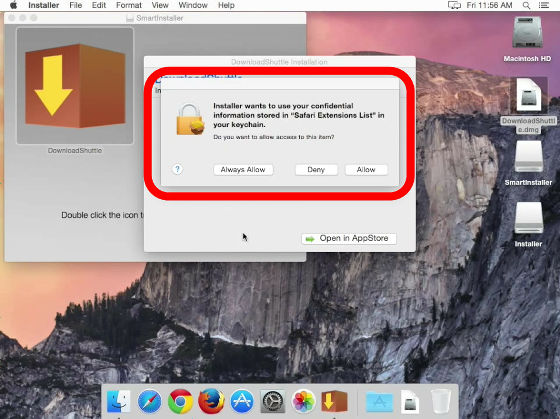Open the Format menu
The image size is (560, 419).
[x=129, y=5]
